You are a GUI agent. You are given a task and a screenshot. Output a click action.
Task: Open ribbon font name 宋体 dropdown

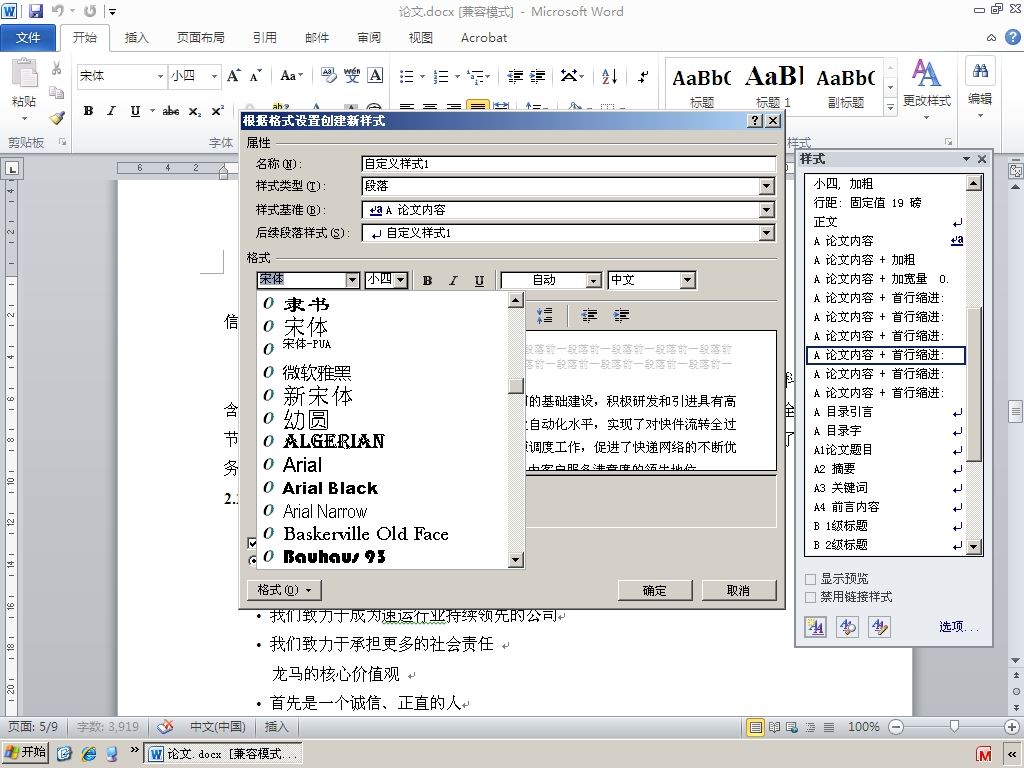click(160, 76)
